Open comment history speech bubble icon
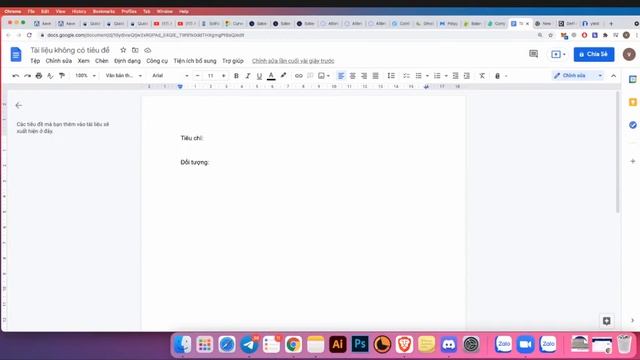This screenshot has width=640, height=360. click(x=533, y=54)
